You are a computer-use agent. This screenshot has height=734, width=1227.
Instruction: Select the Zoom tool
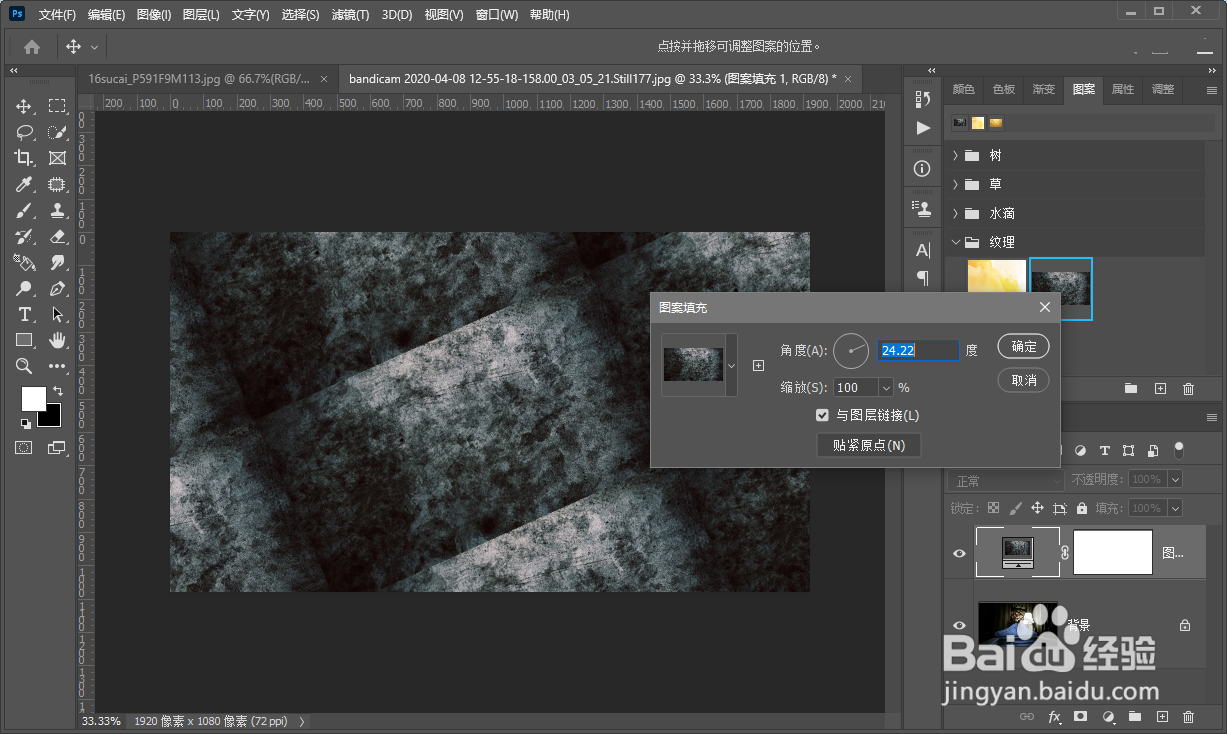24,366
